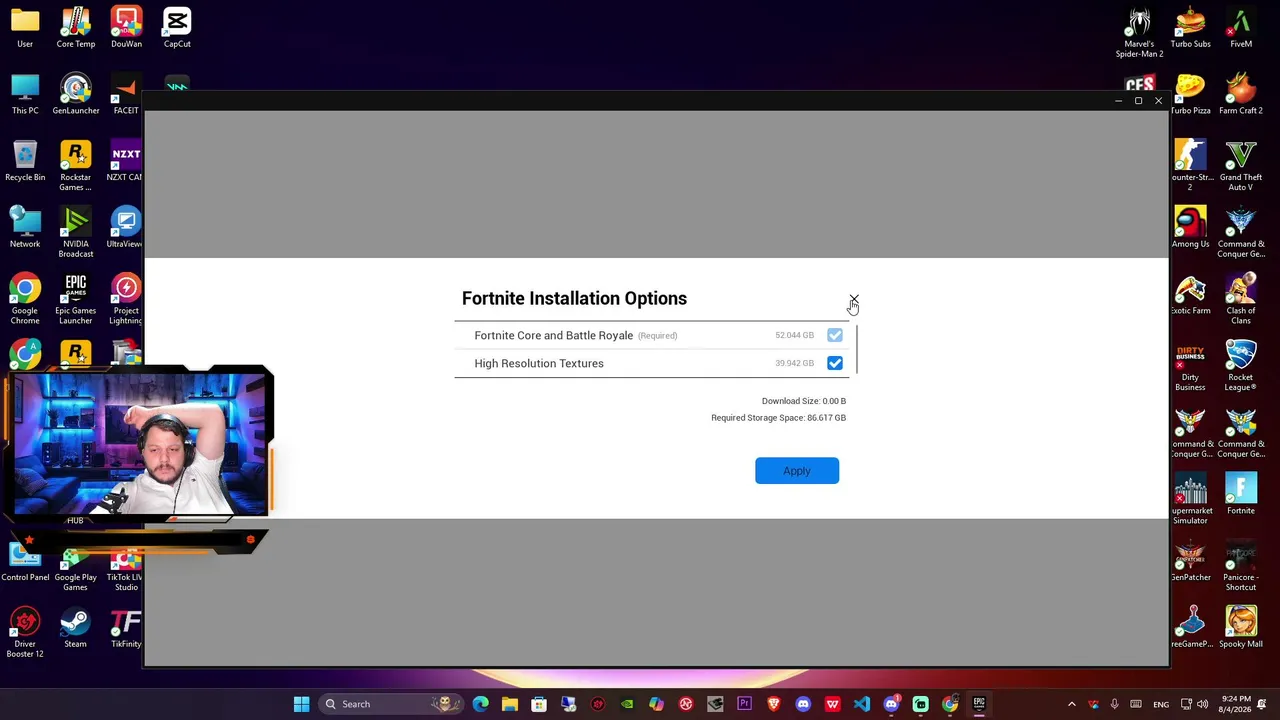Open the clock and date panel
Screen dimensions: 1280x720
[1236, 704]
